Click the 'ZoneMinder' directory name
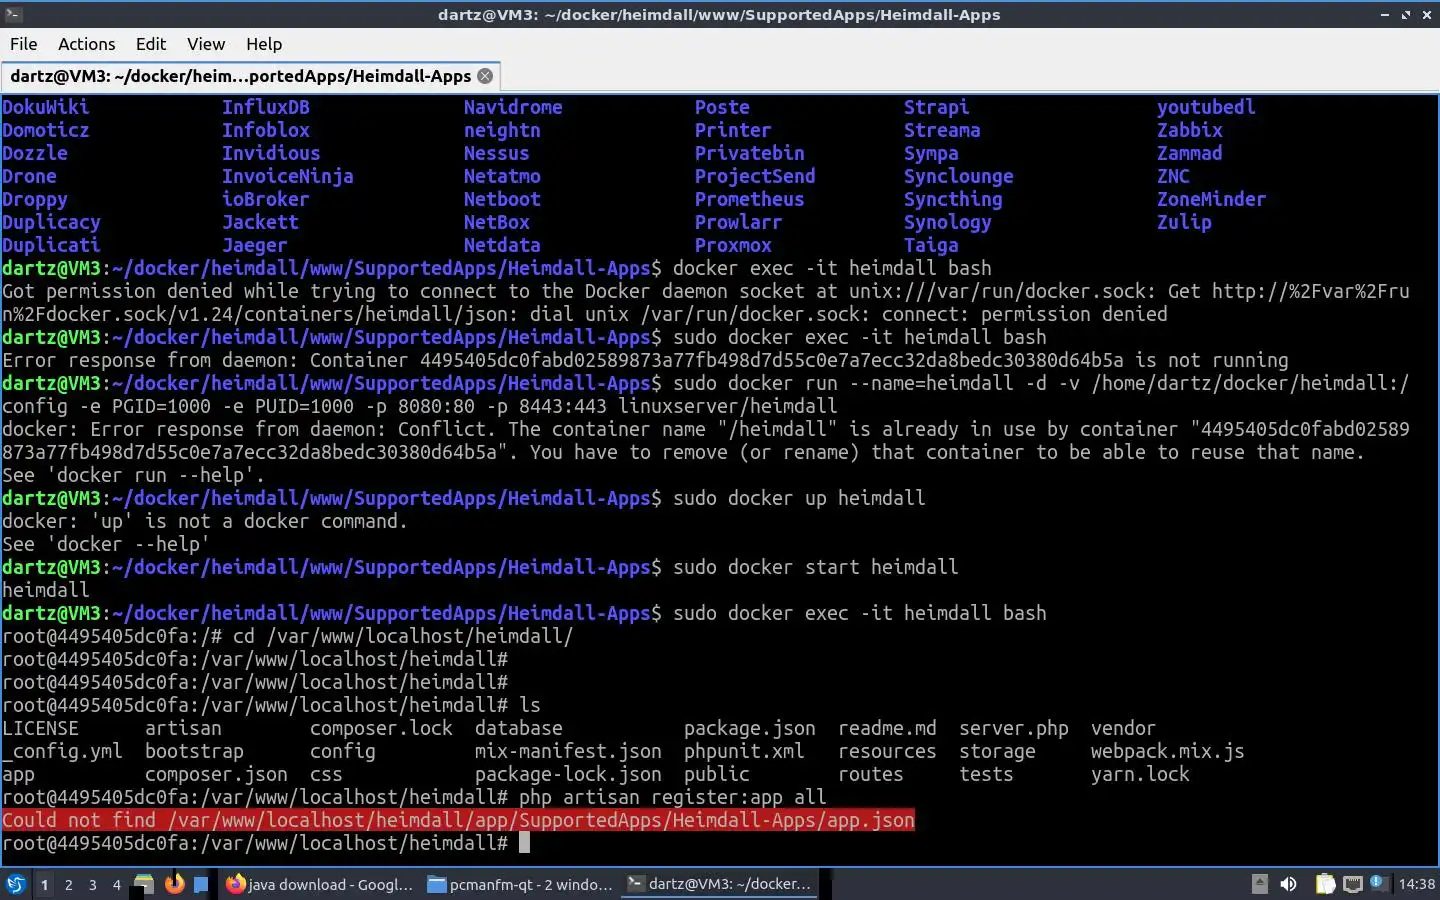1440x900 pixels. (x=1211, y=199)
